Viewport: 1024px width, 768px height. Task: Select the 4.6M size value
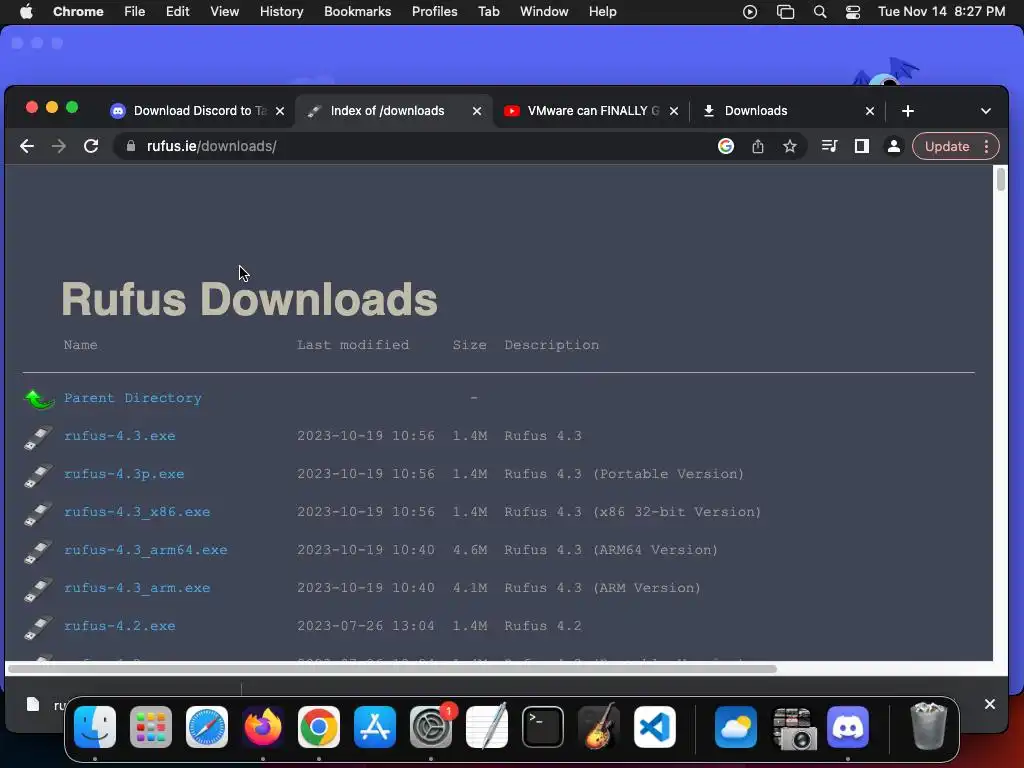point(470,549)
